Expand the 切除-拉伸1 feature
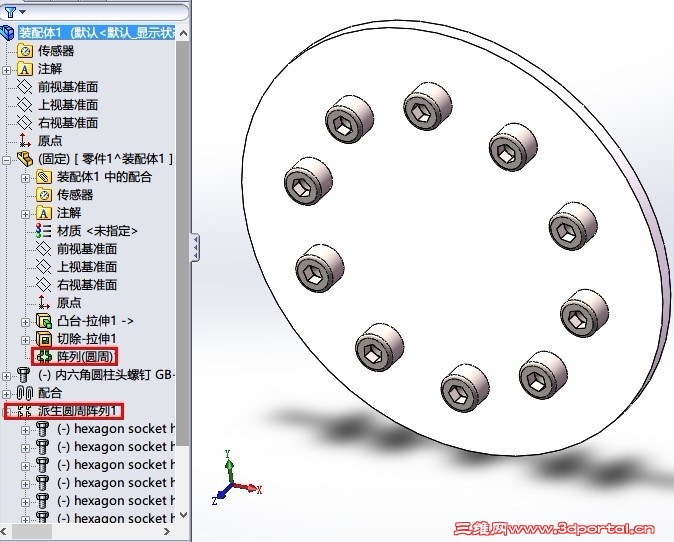Image resolution: width=674 pixels, height=542 pixels. (x=25, y=340)
